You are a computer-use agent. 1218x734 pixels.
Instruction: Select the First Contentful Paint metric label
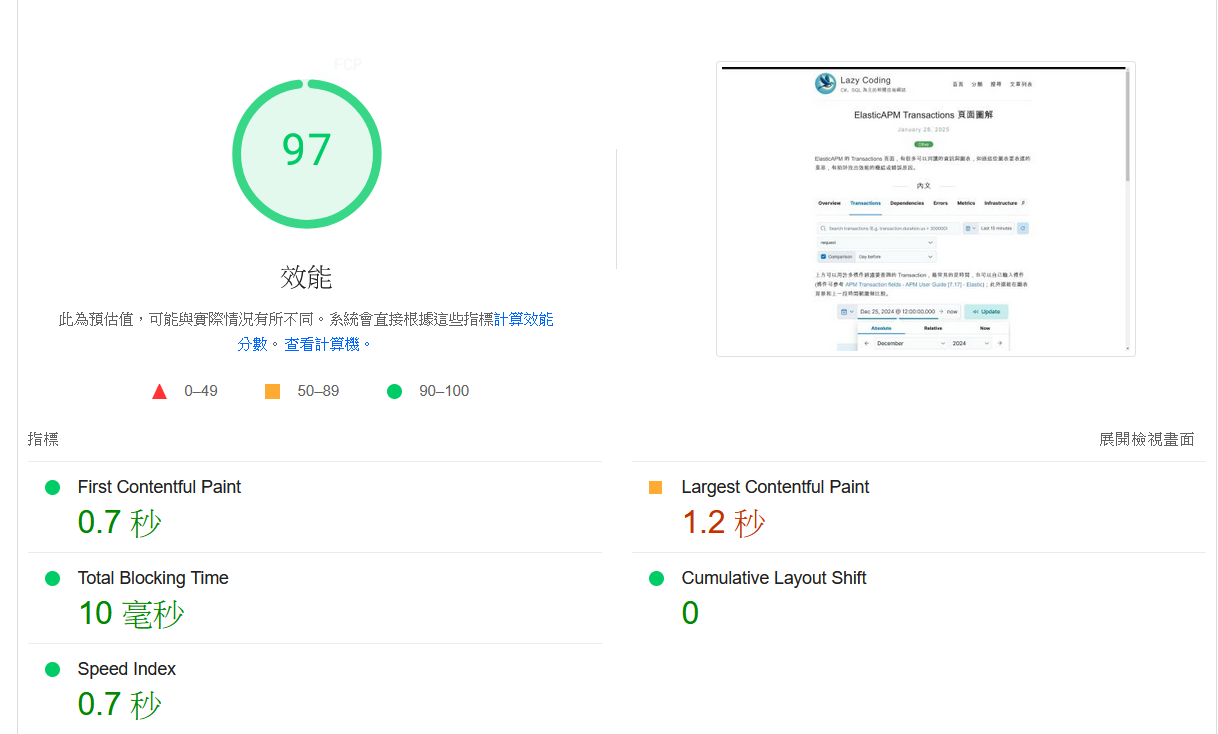[x=159, y=487]
